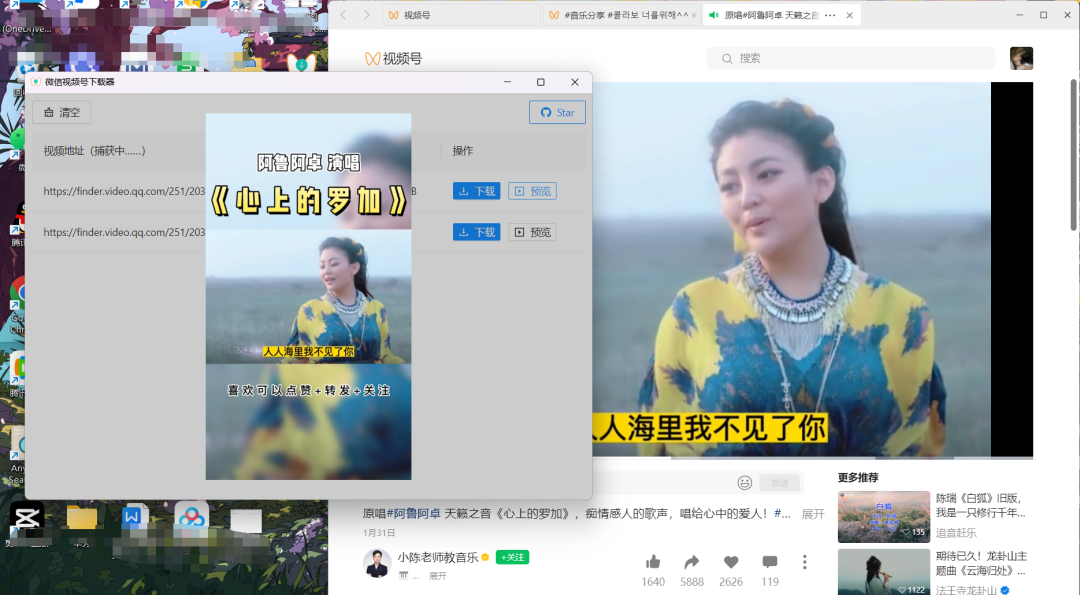This screenshot has width=1080, height=595.
Task: Click the 发送 send comment button
Action: 780,483
